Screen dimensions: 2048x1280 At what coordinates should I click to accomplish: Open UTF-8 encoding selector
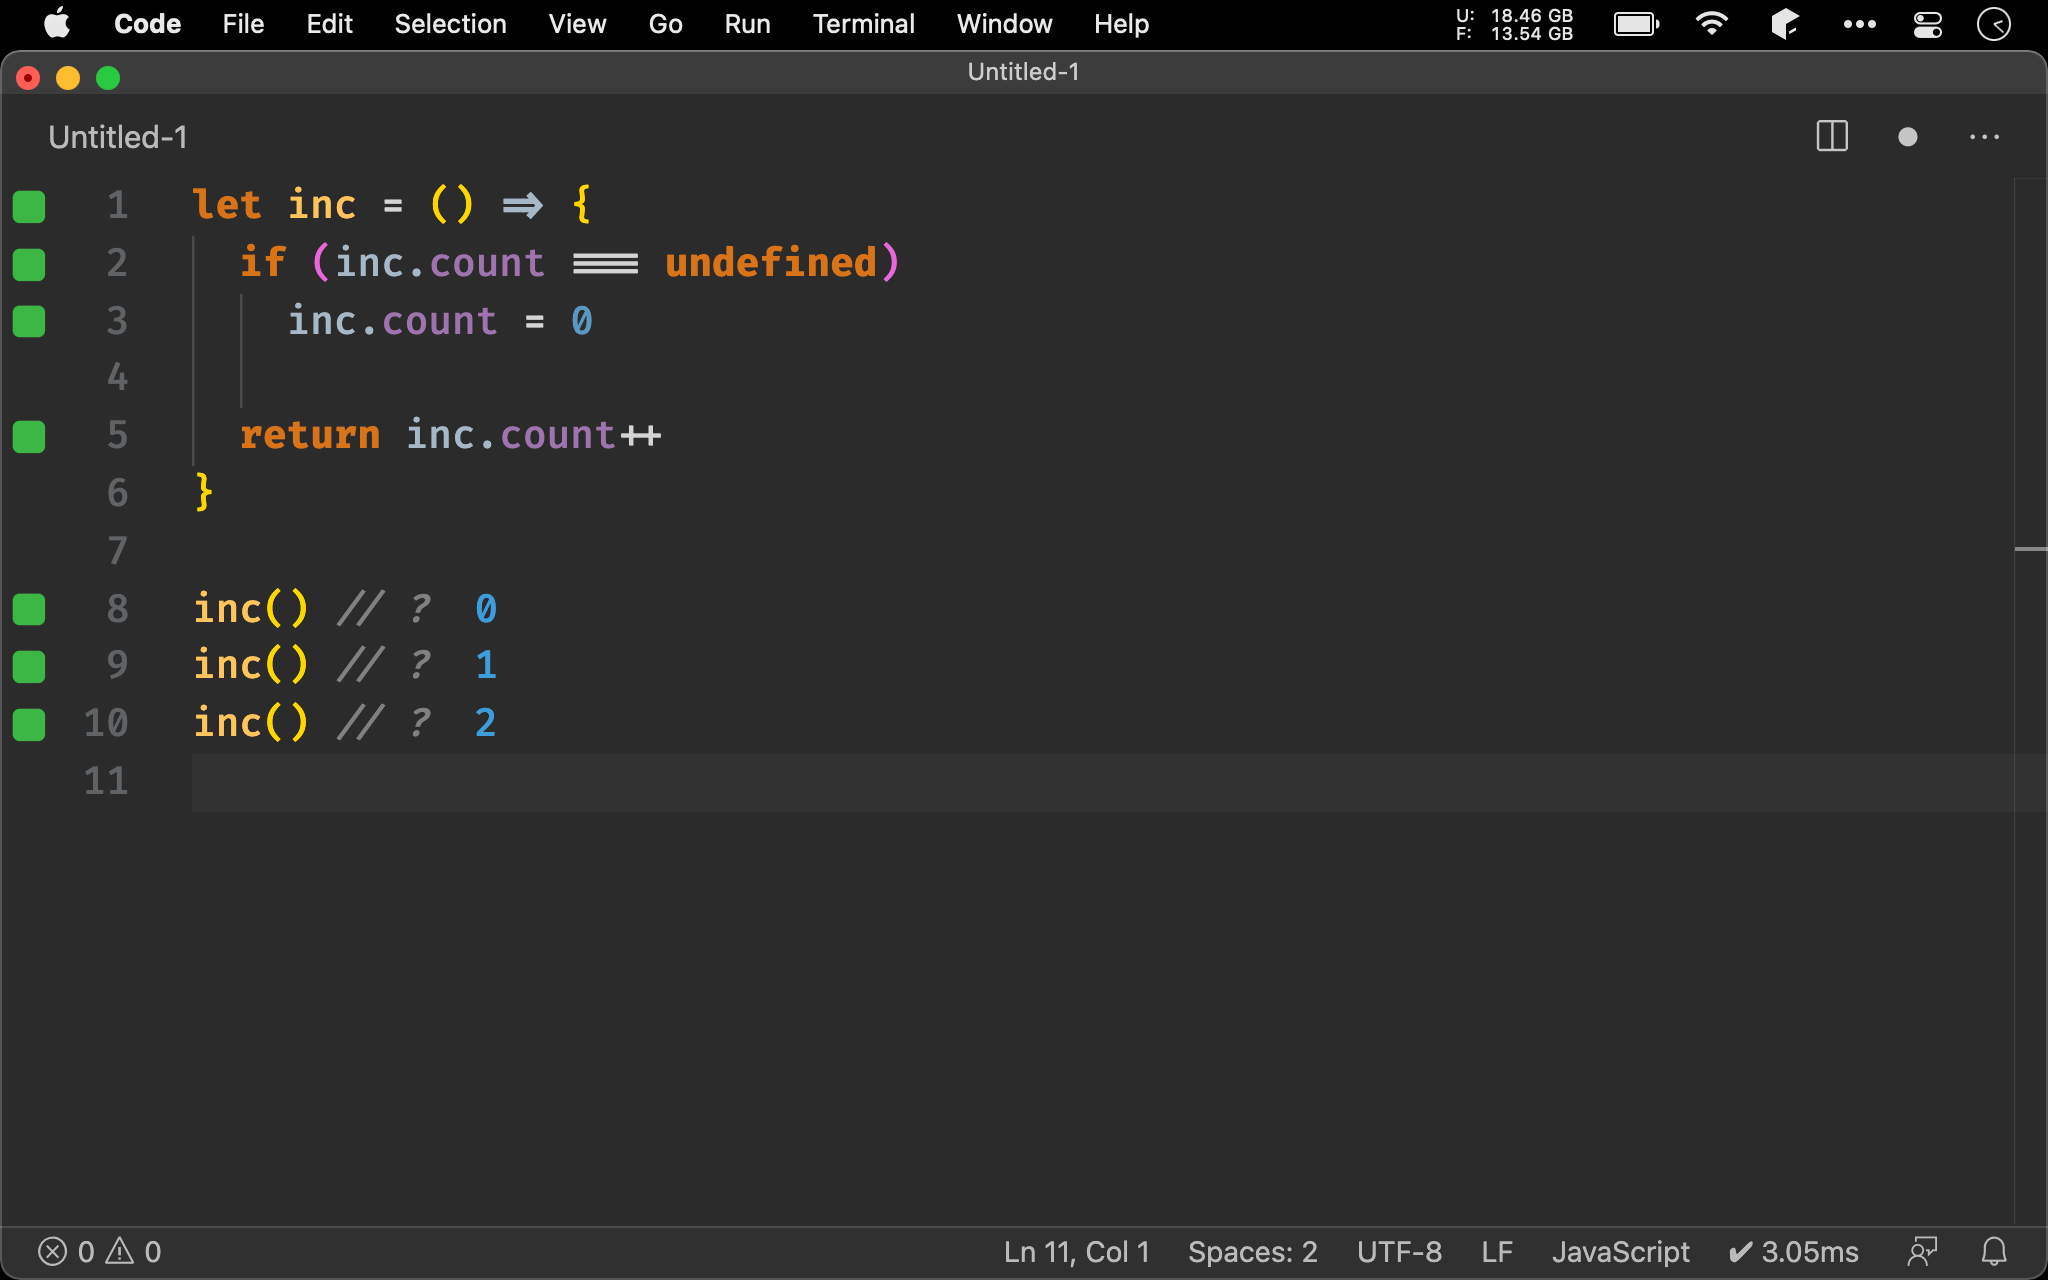coord(1399,1251)
